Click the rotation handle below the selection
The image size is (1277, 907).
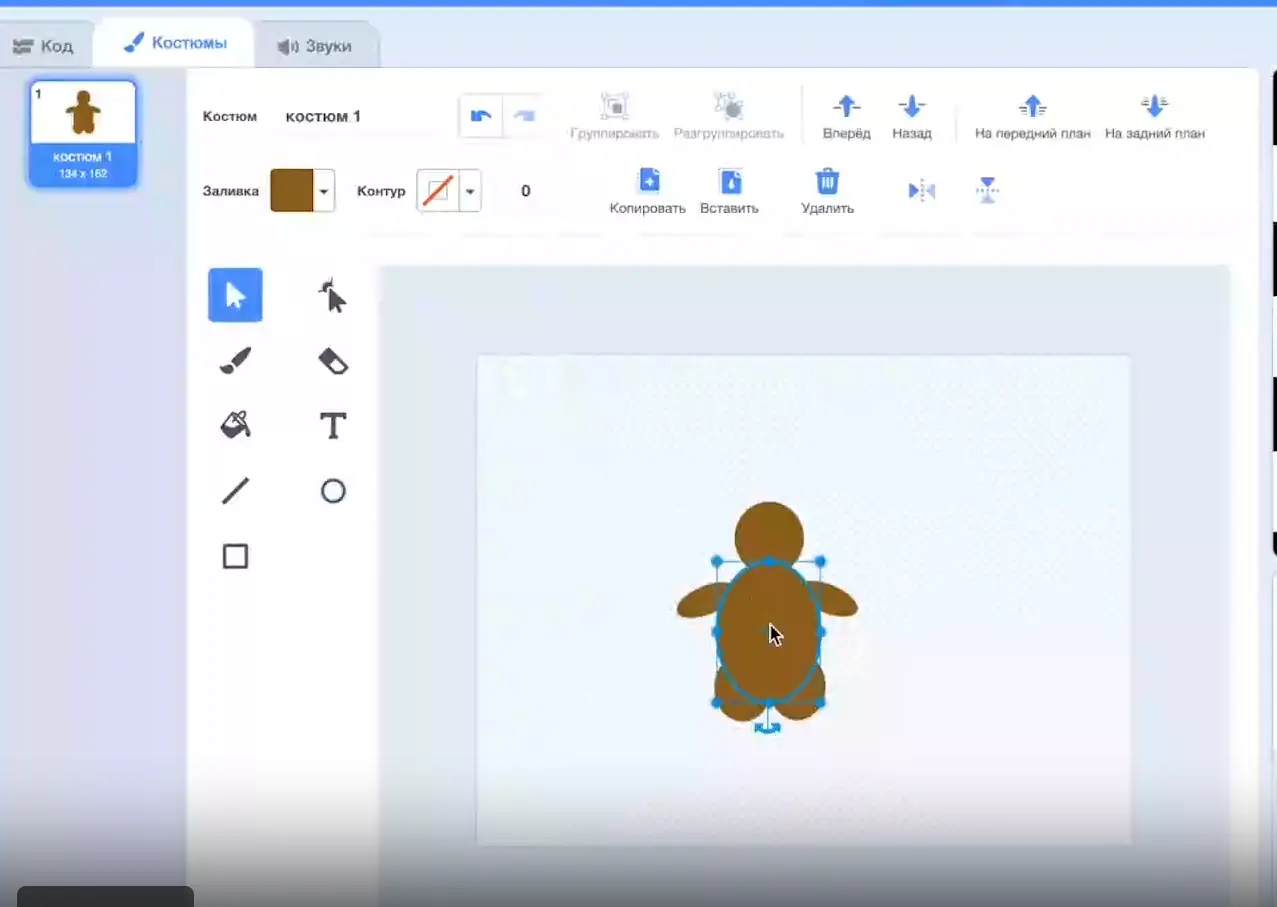[x=767, y=729]
